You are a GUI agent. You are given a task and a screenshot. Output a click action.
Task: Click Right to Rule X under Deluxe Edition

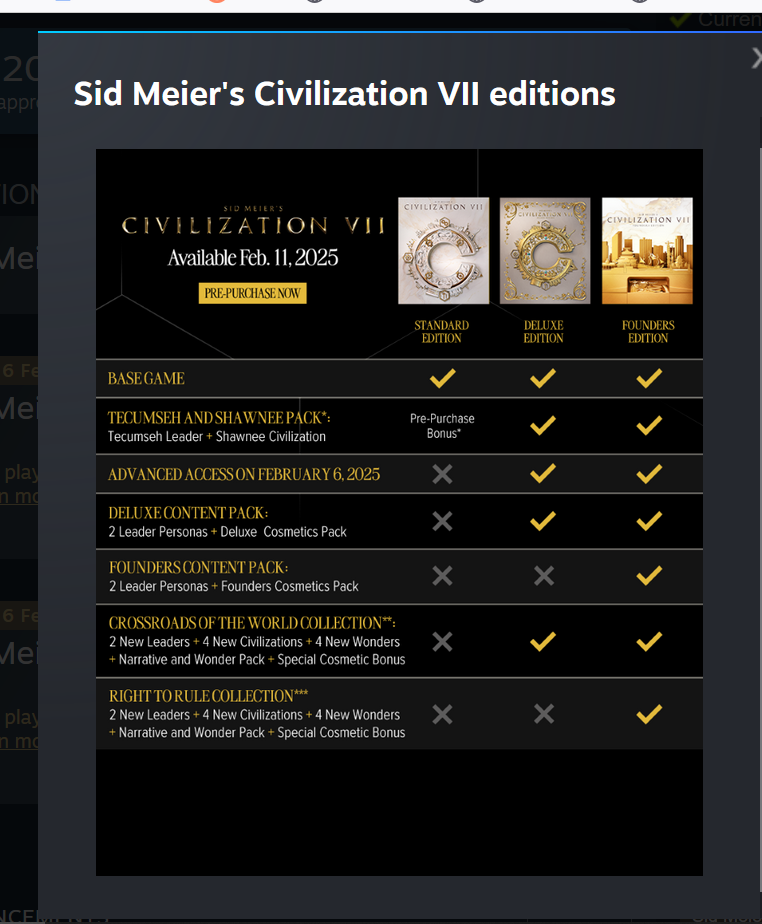543,713
